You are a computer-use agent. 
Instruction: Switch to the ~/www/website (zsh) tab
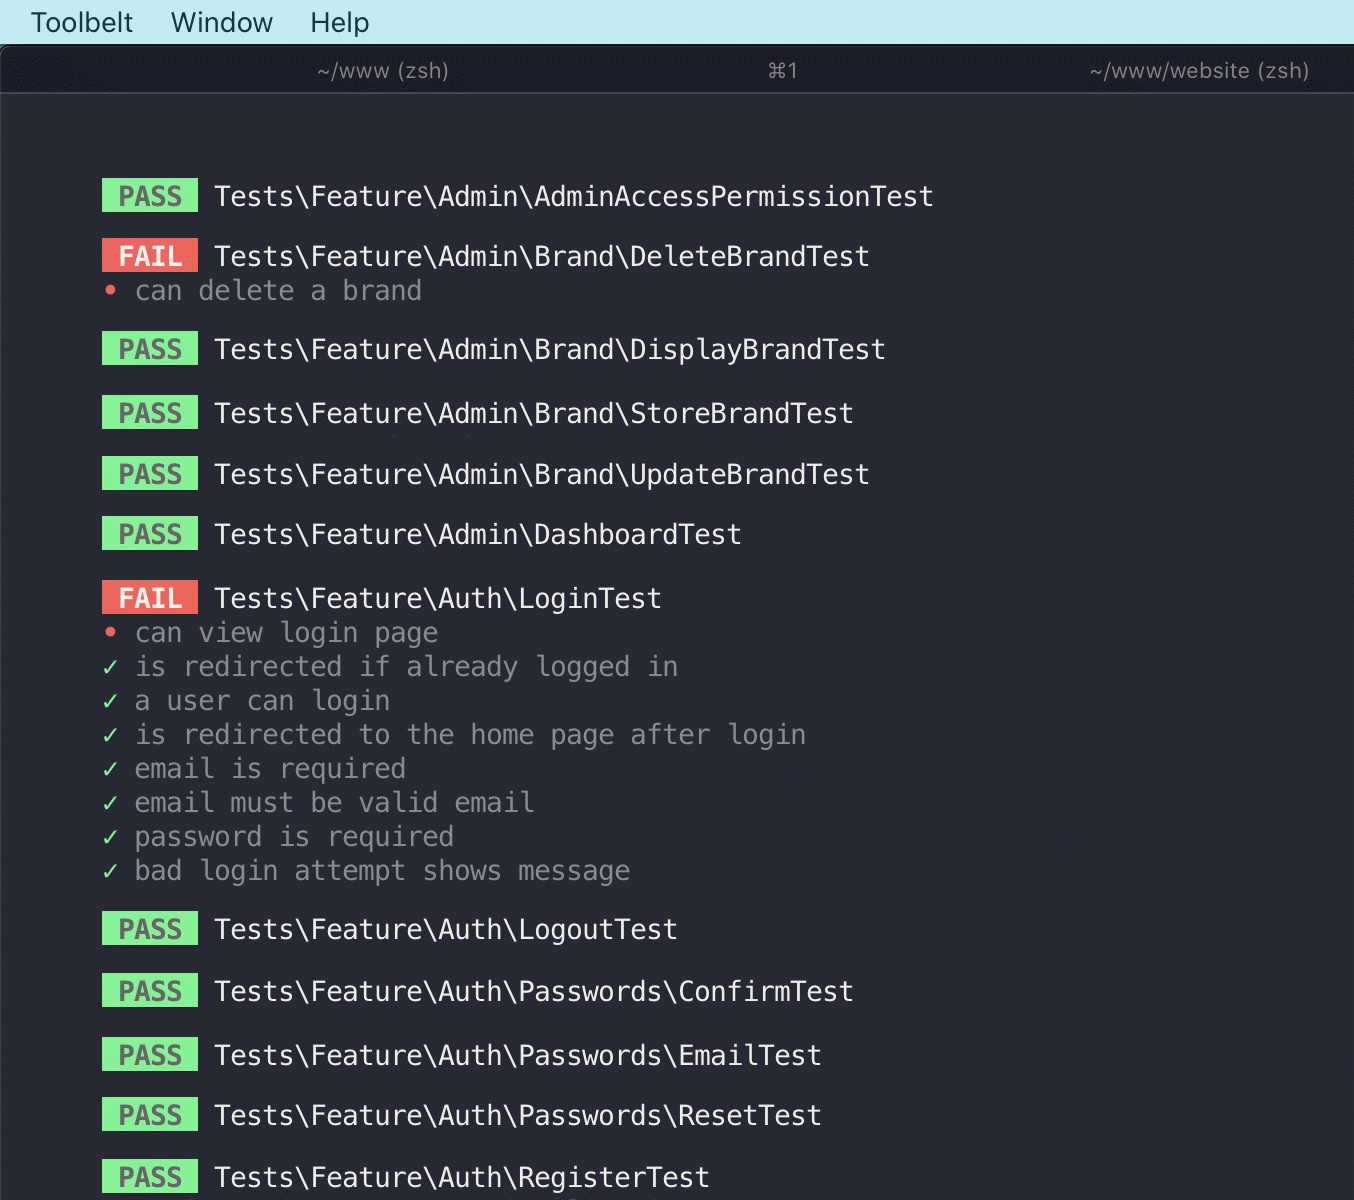tap(1200, 71)
